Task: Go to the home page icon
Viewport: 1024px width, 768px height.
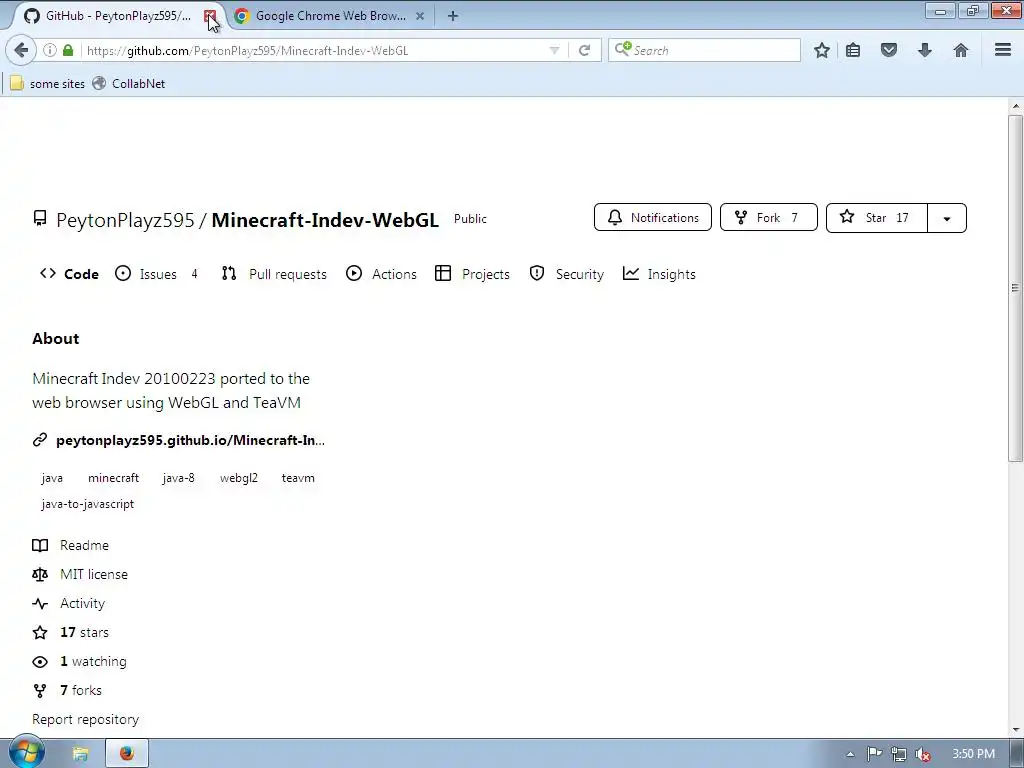Action: 961,50
